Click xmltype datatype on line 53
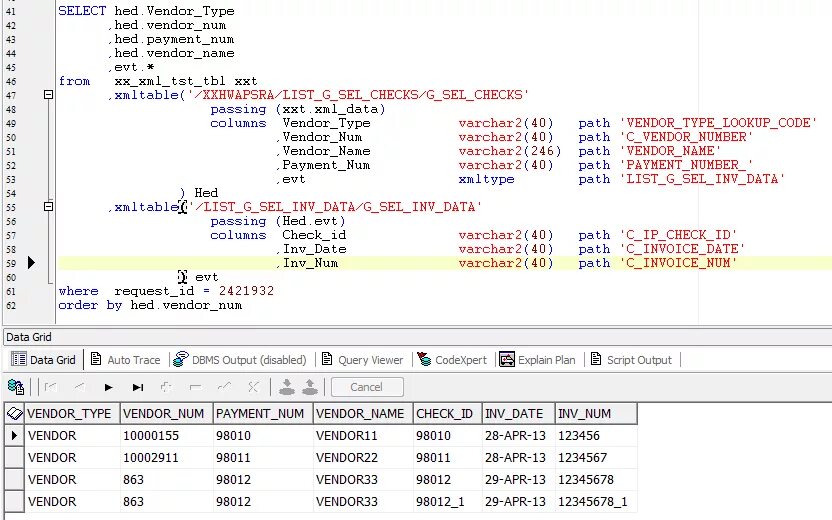Image resolution: width=832 pixels, height=520 pixels. click(x=486, y=179)
